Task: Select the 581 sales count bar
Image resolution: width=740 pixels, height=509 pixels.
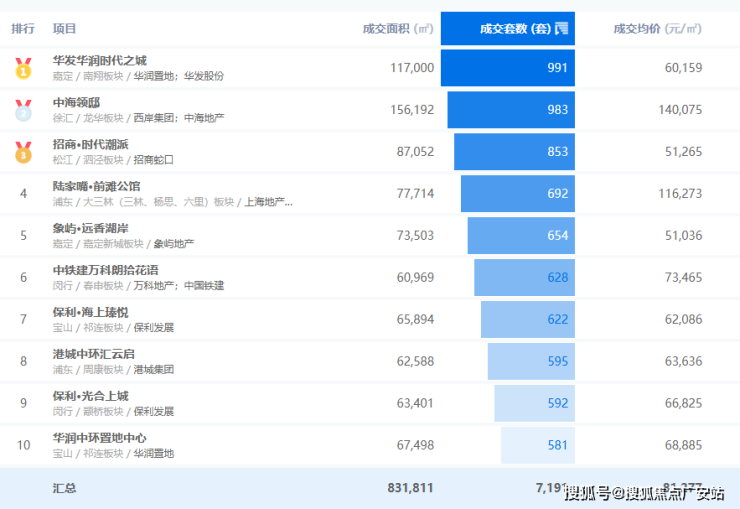Action: pyautogui.click(x=538, y=446)
